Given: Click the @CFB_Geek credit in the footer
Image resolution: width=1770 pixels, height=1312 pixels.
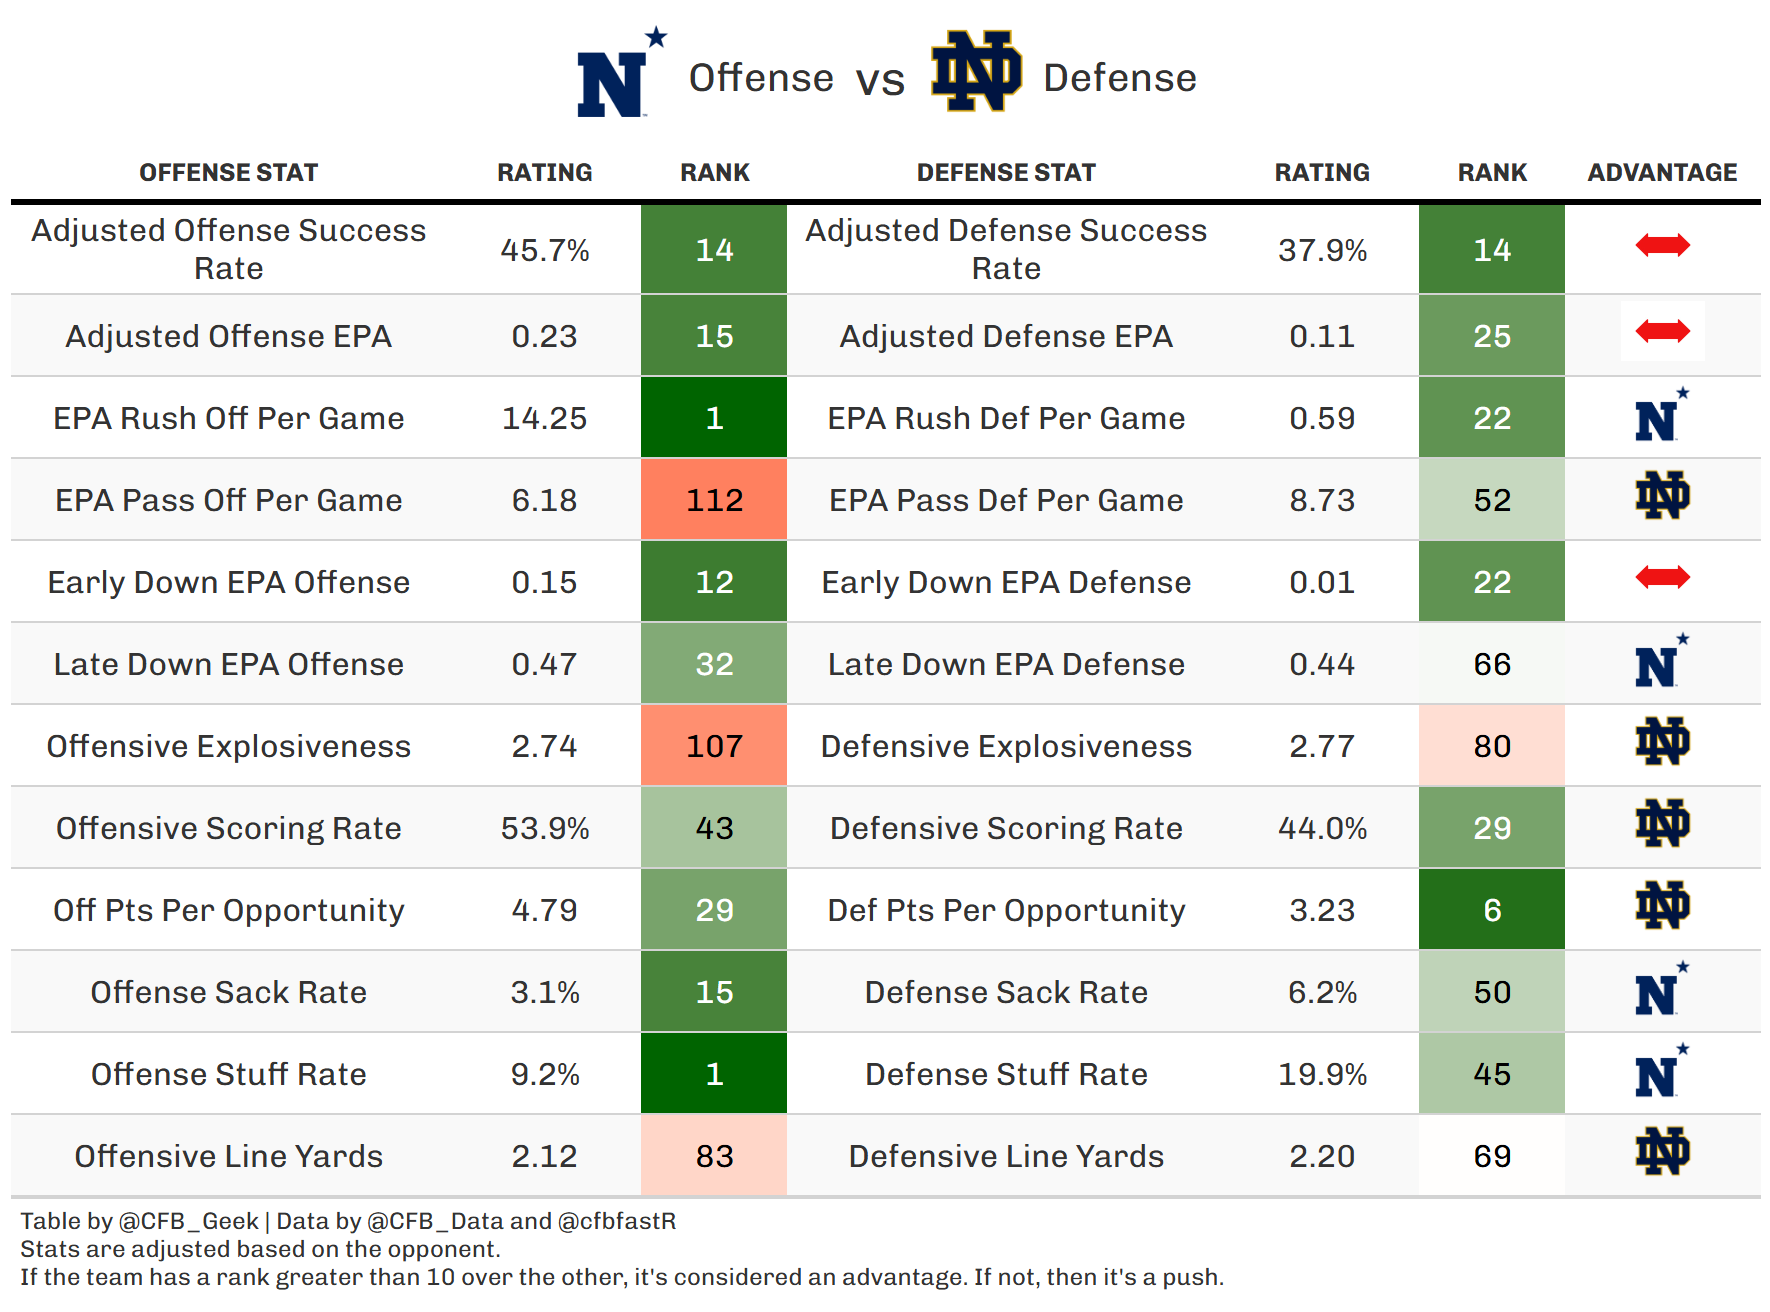Looking at the screenshot, I should tap(188, 1221).
